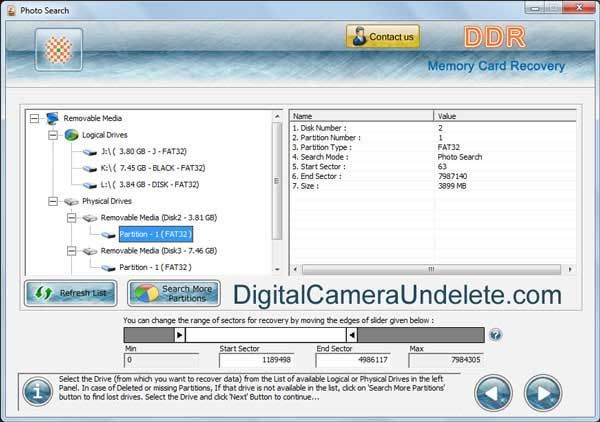Viewport: 600px width, 422px height.
Task: Click the Min sector field
Action: 161,360
